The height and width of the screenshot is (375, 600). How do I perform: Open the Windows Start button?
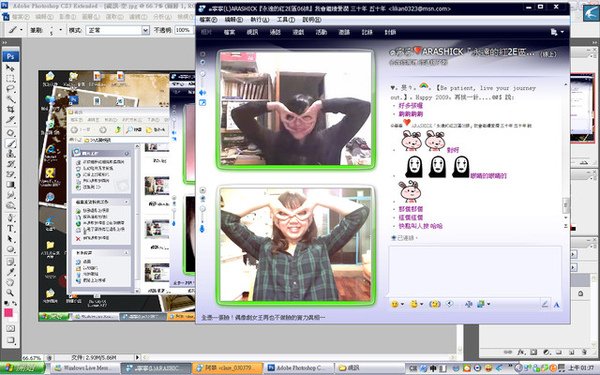click(23, 368)
